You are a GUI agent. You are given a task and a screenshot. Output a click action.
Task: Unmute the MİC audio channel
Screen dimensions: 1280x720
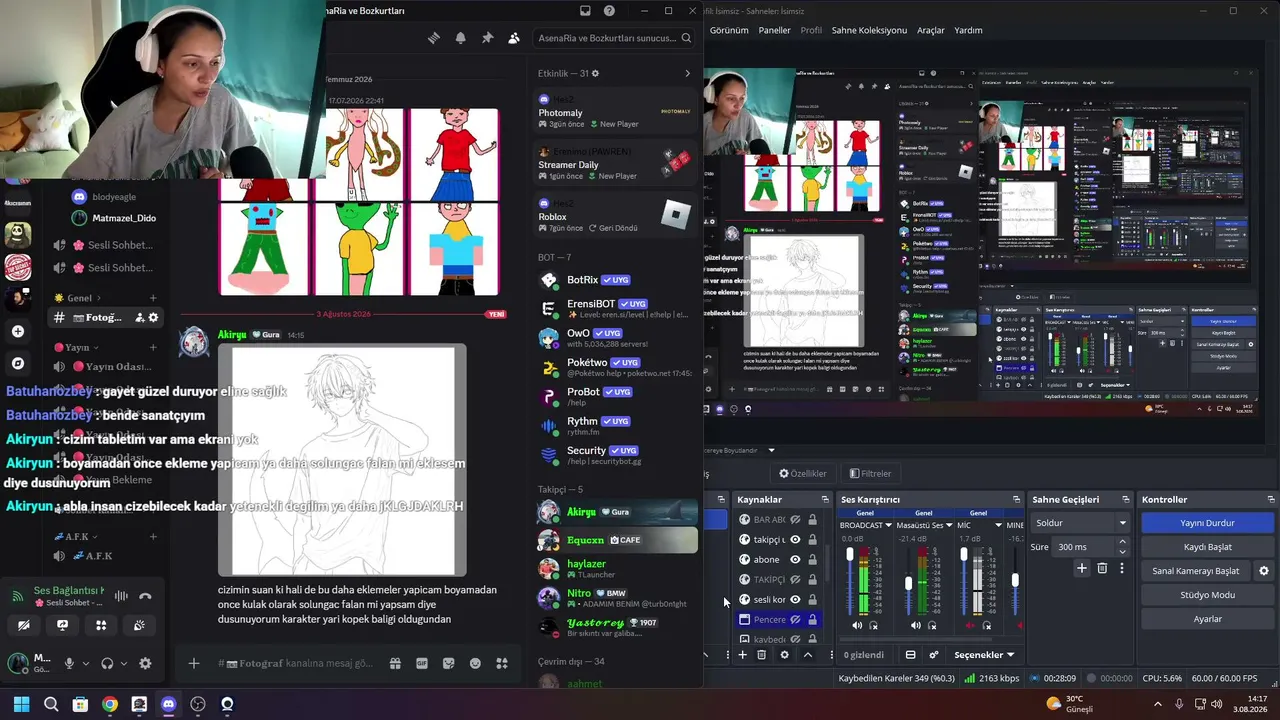point(970,626)
